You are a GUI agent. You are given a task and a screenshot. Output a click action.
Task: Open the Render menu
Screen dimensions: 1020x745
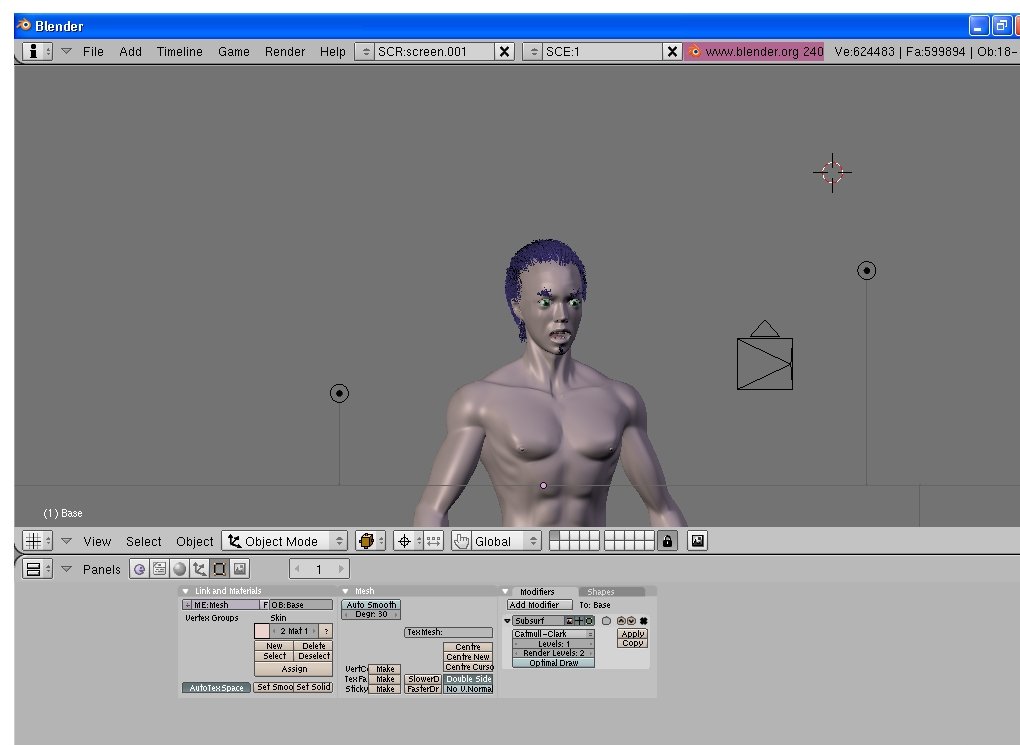coord(285,51)
